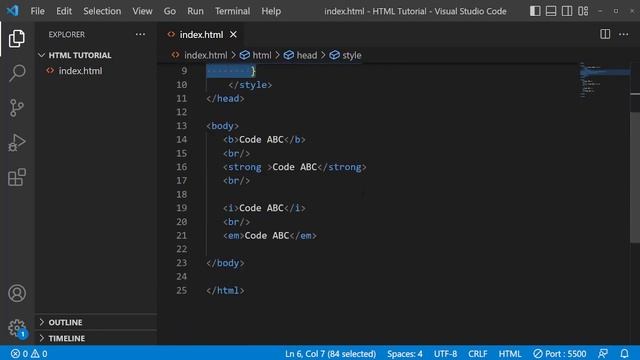The width and height of the screenshot is (640, 360).
Task: Open the Explorer view in activity bar
Action: coord(17,39)
